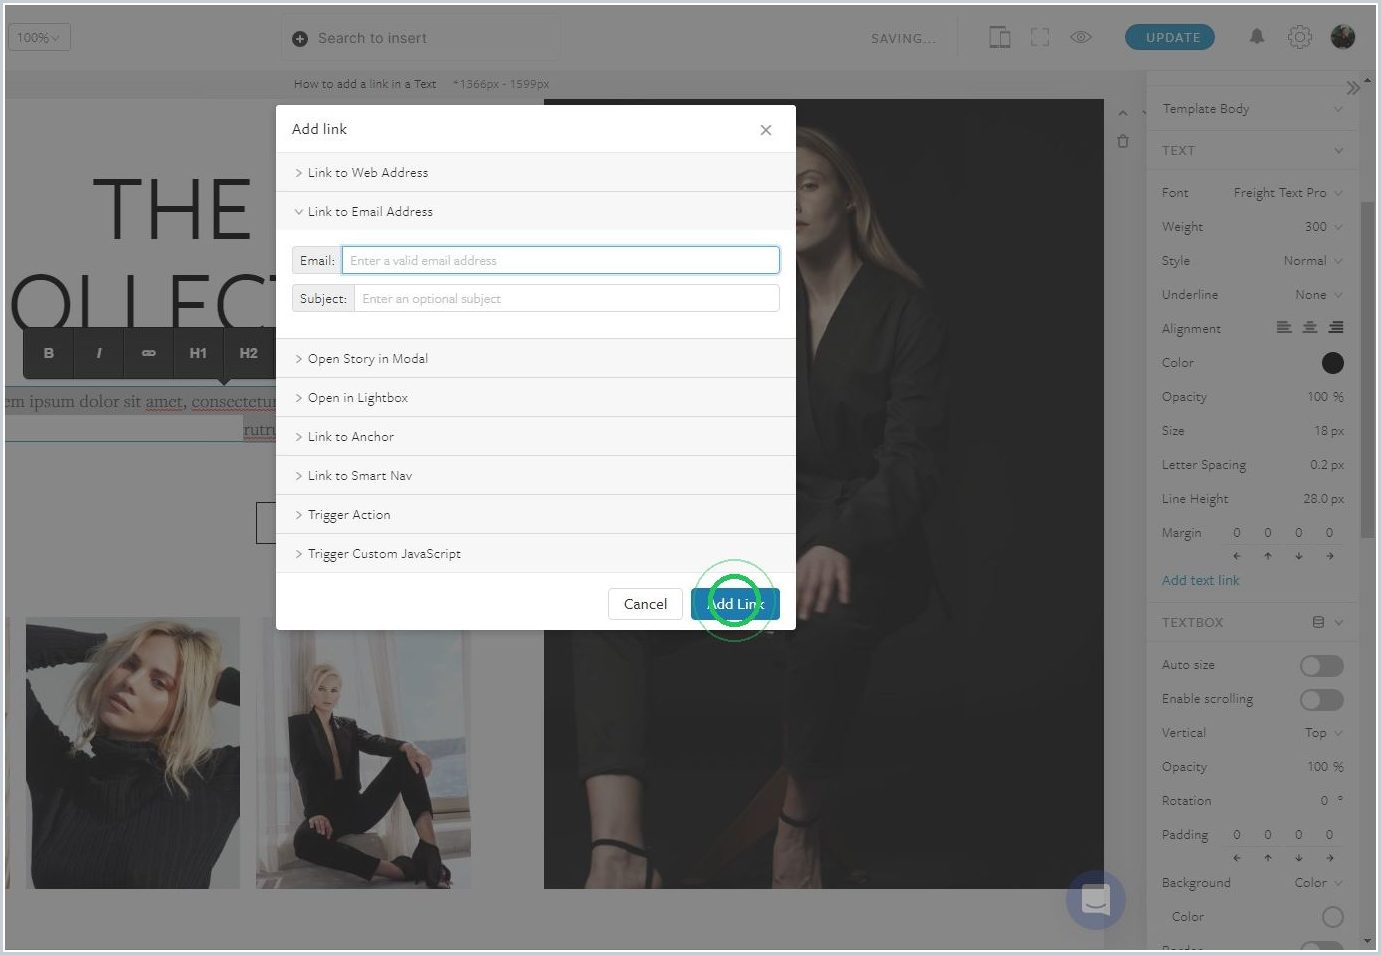The width and height of the screenshot is (1381, 955).
Task: Align text center
Action: click(x=1310, y=328)
